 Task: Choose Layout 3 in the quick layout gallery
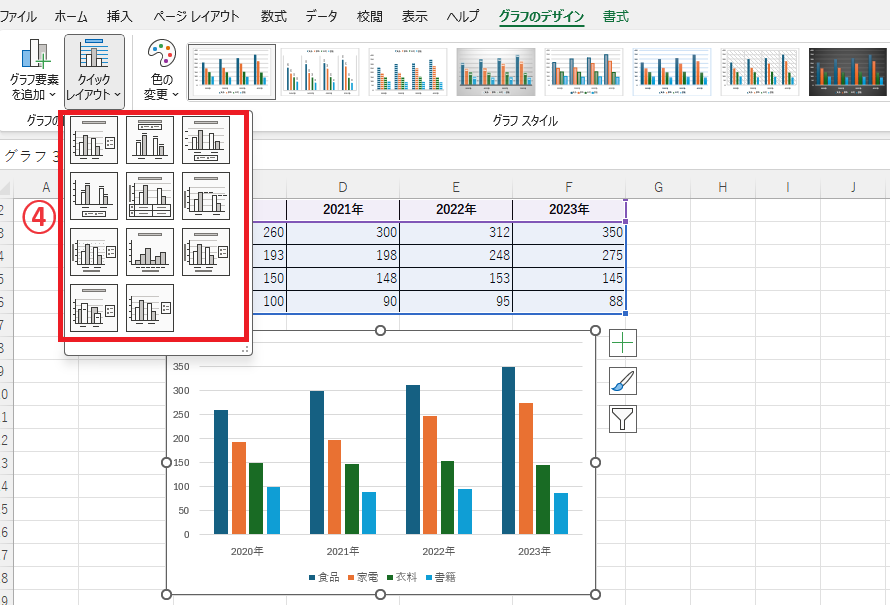pyautogui.click(x=206, y=140)
